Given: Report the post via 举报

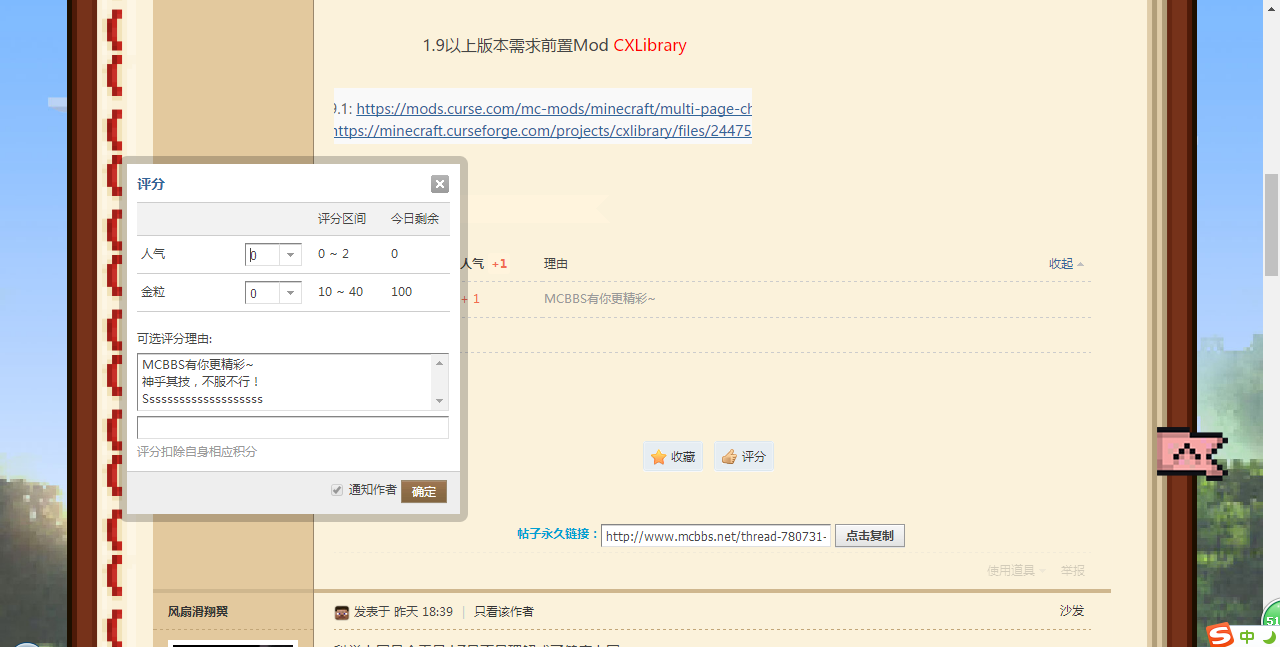Looking at the screenshot, I should 1073,571.
